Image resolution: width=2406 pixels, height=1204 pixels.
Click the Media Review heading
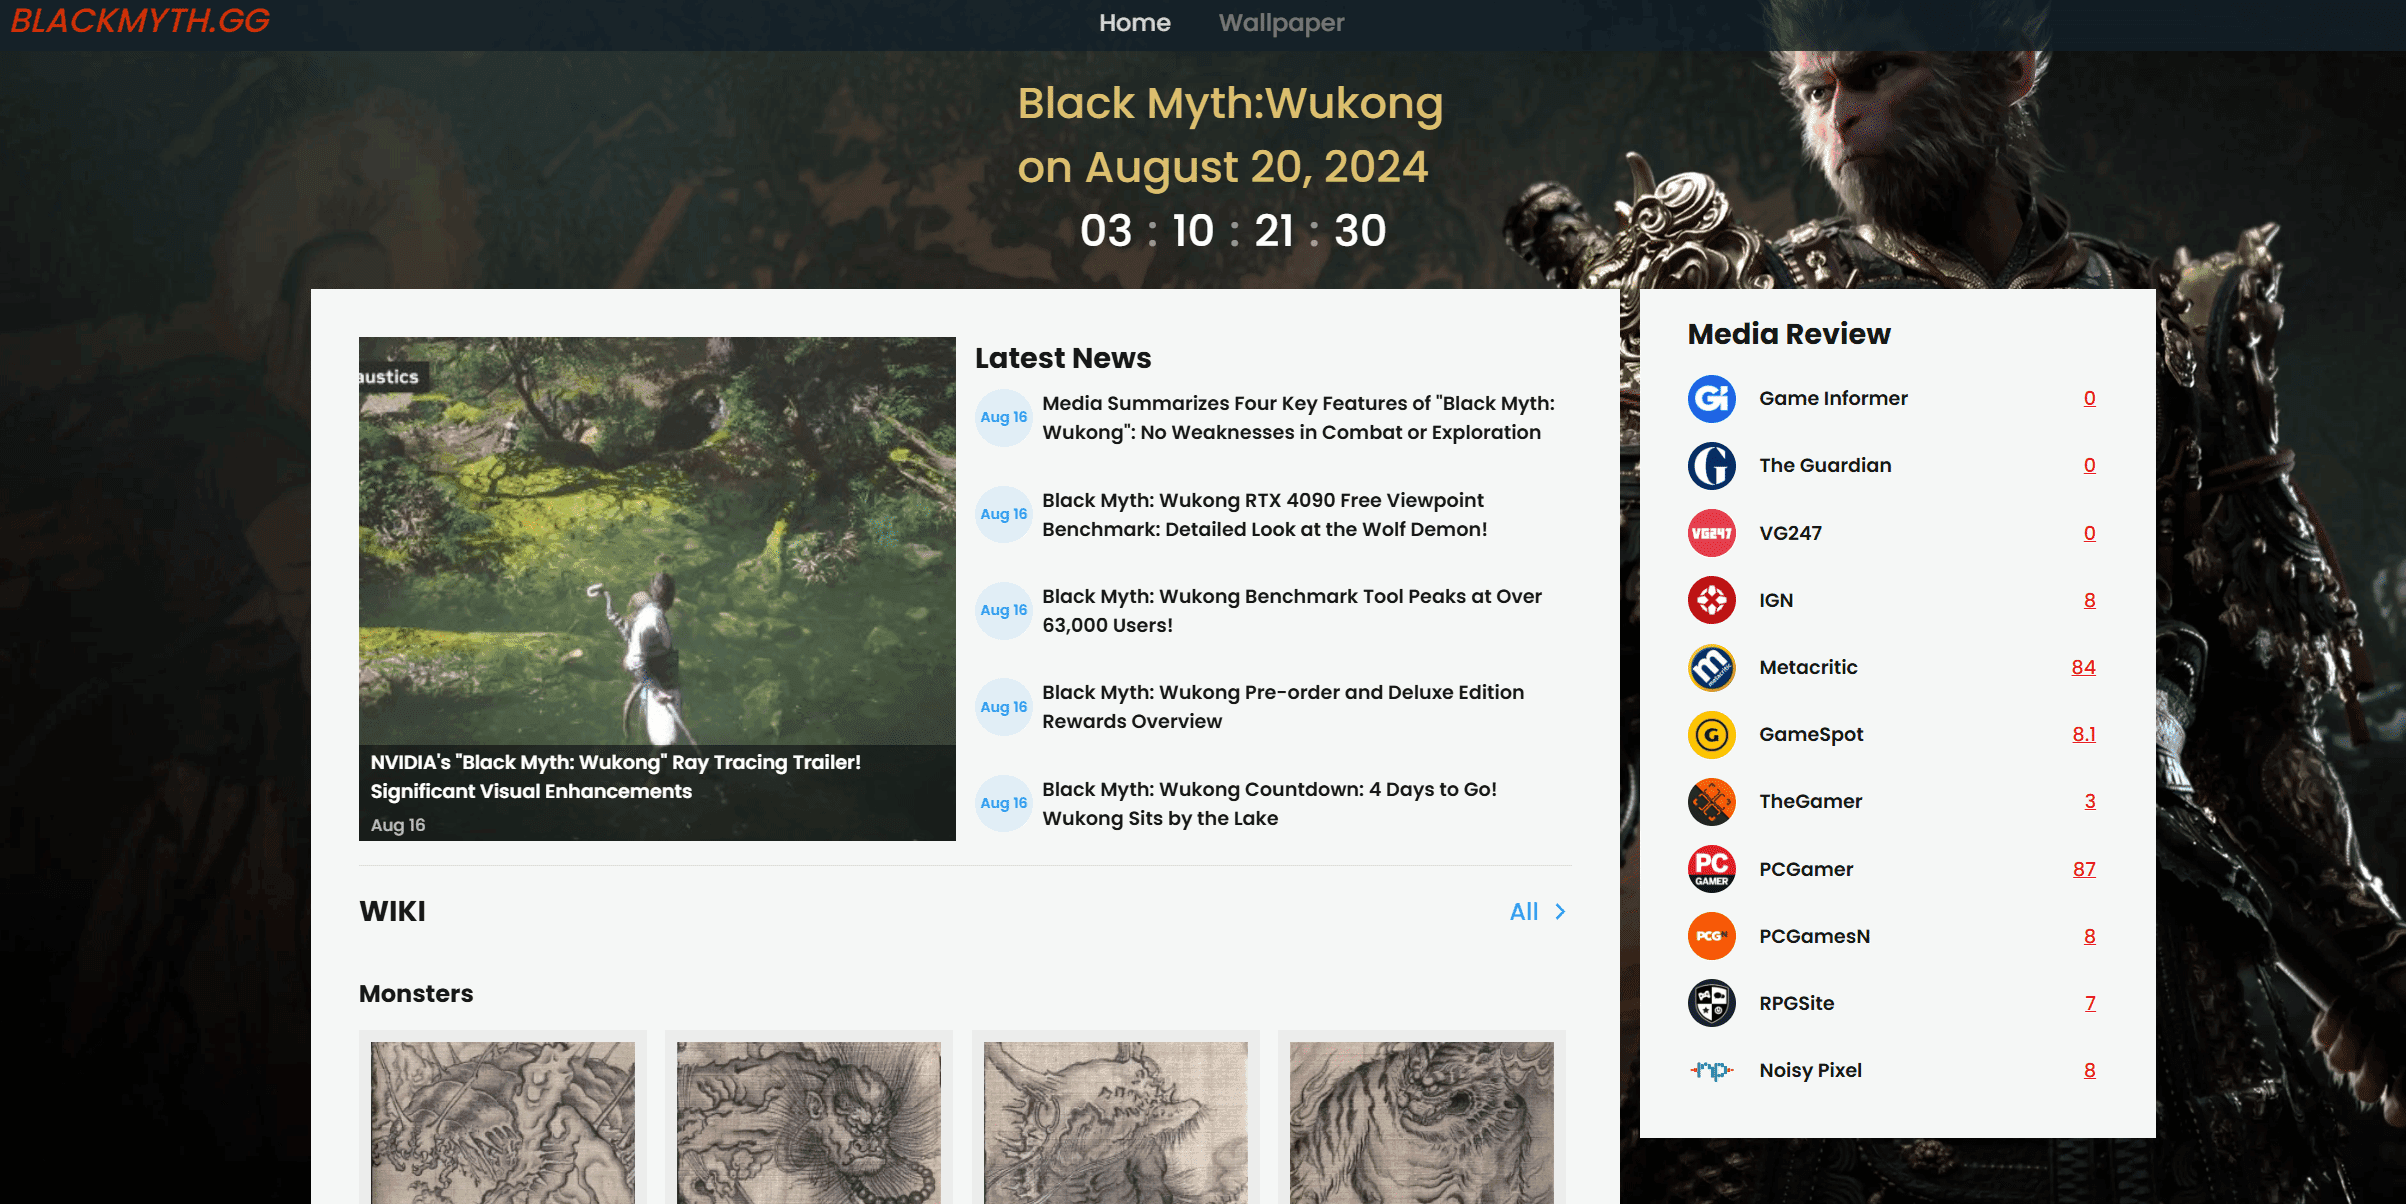tap(1789, 334)
